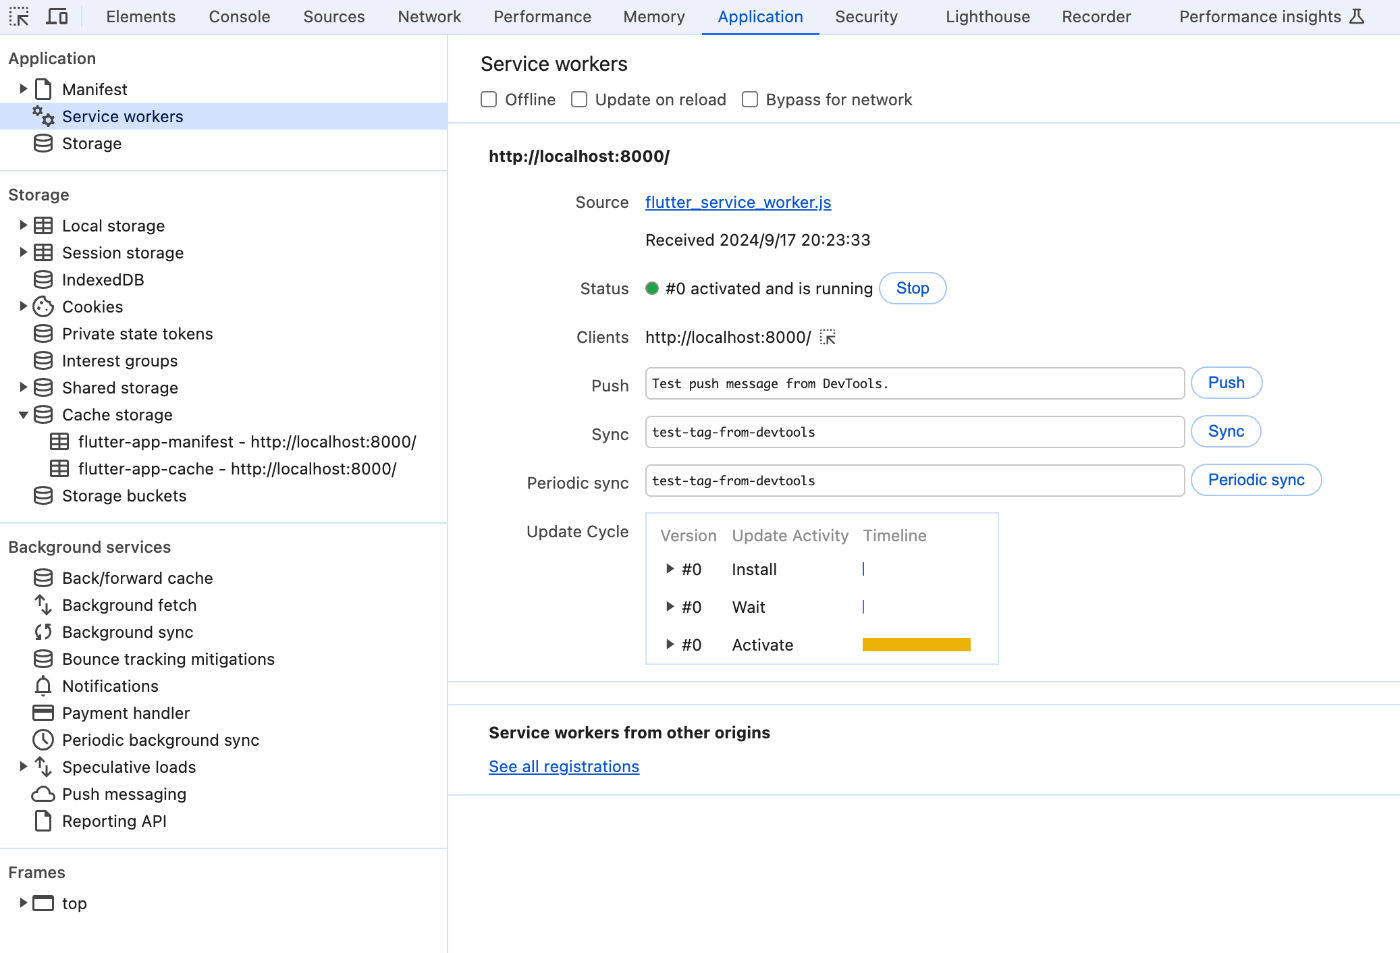Click the Manifest document icon
1400x953 pixels.
pos(43,89)
